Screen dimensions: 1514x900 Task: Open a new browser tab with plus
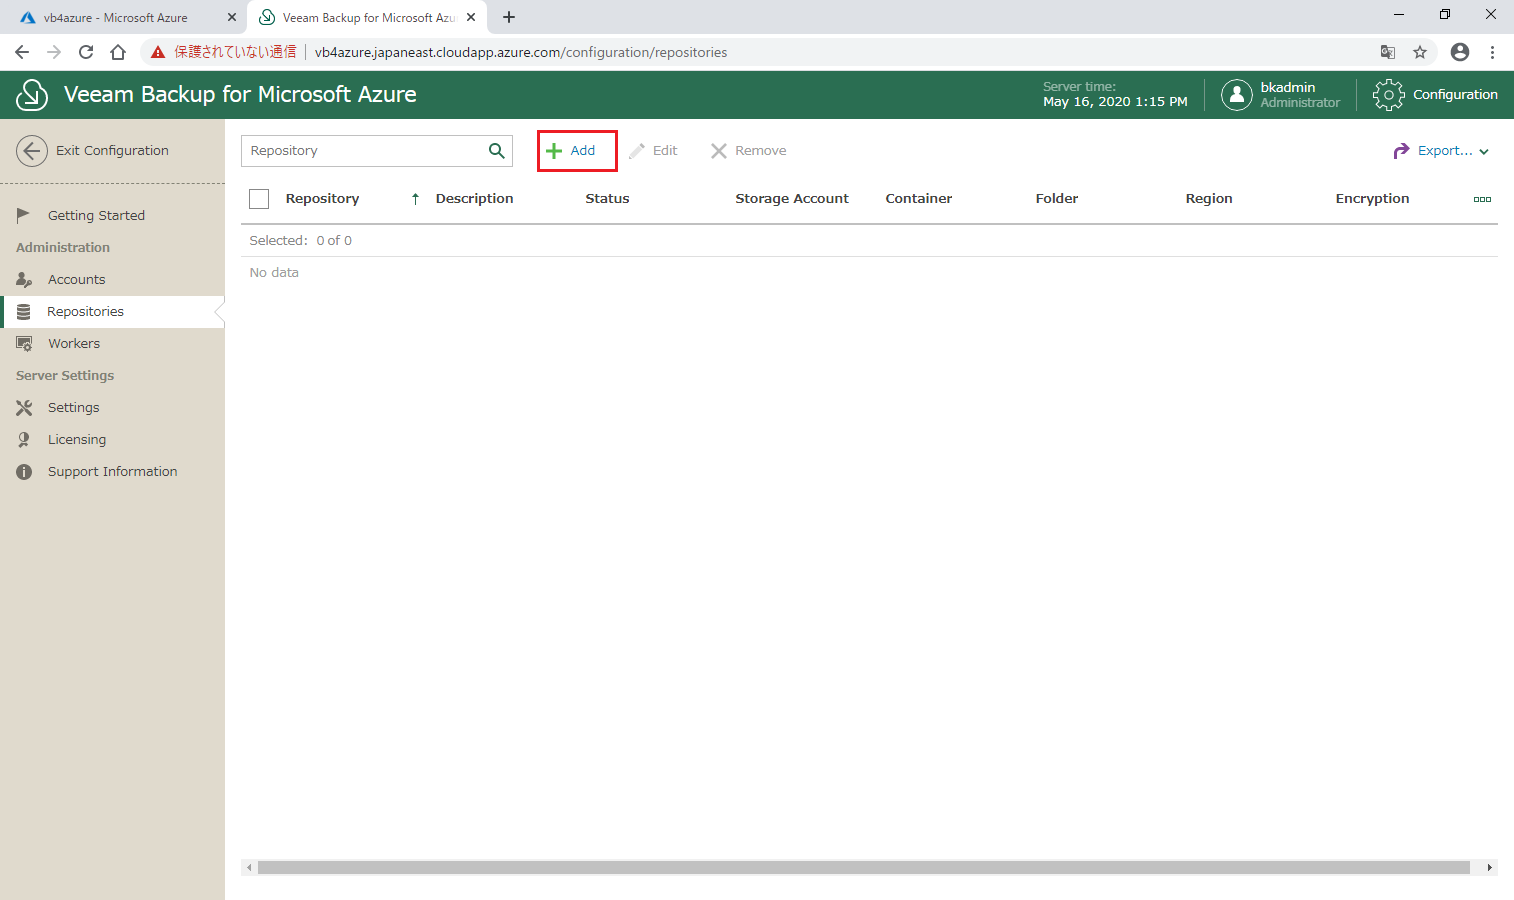pos(509,17)
